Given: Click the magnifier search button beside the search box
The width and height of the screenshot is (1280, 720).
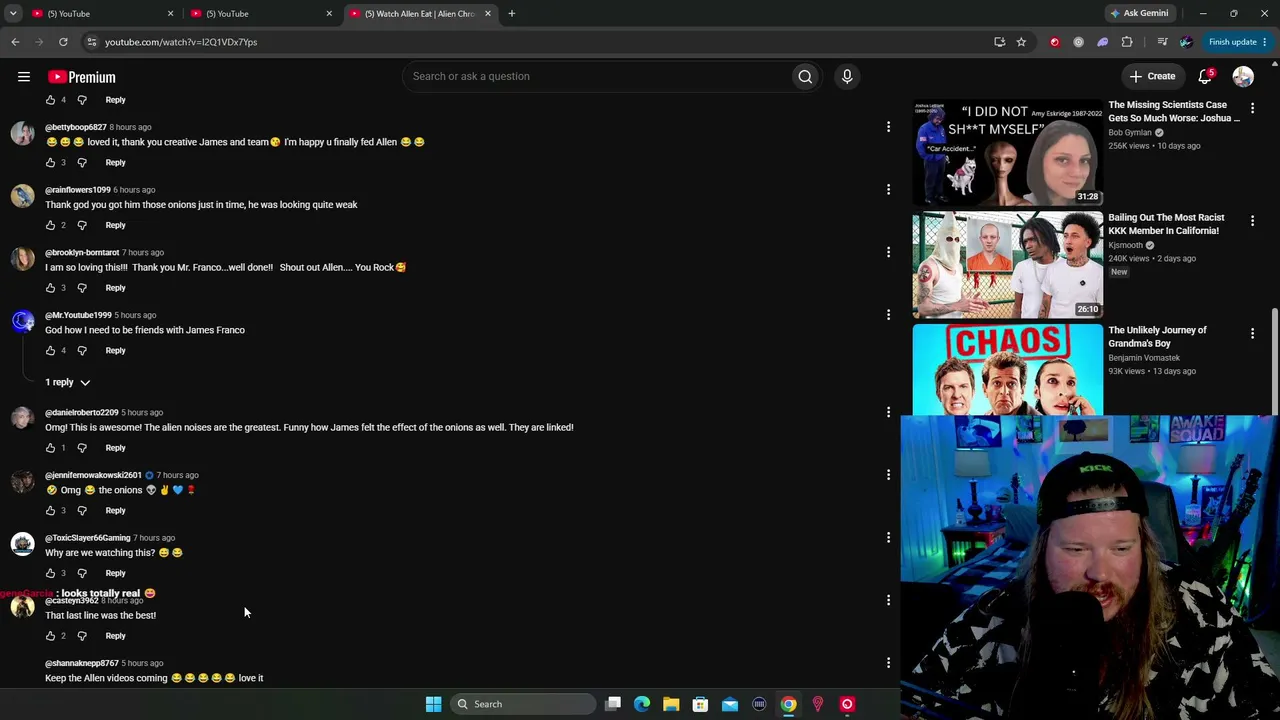Looking at the screenshot, I should (x=805, y=76).
